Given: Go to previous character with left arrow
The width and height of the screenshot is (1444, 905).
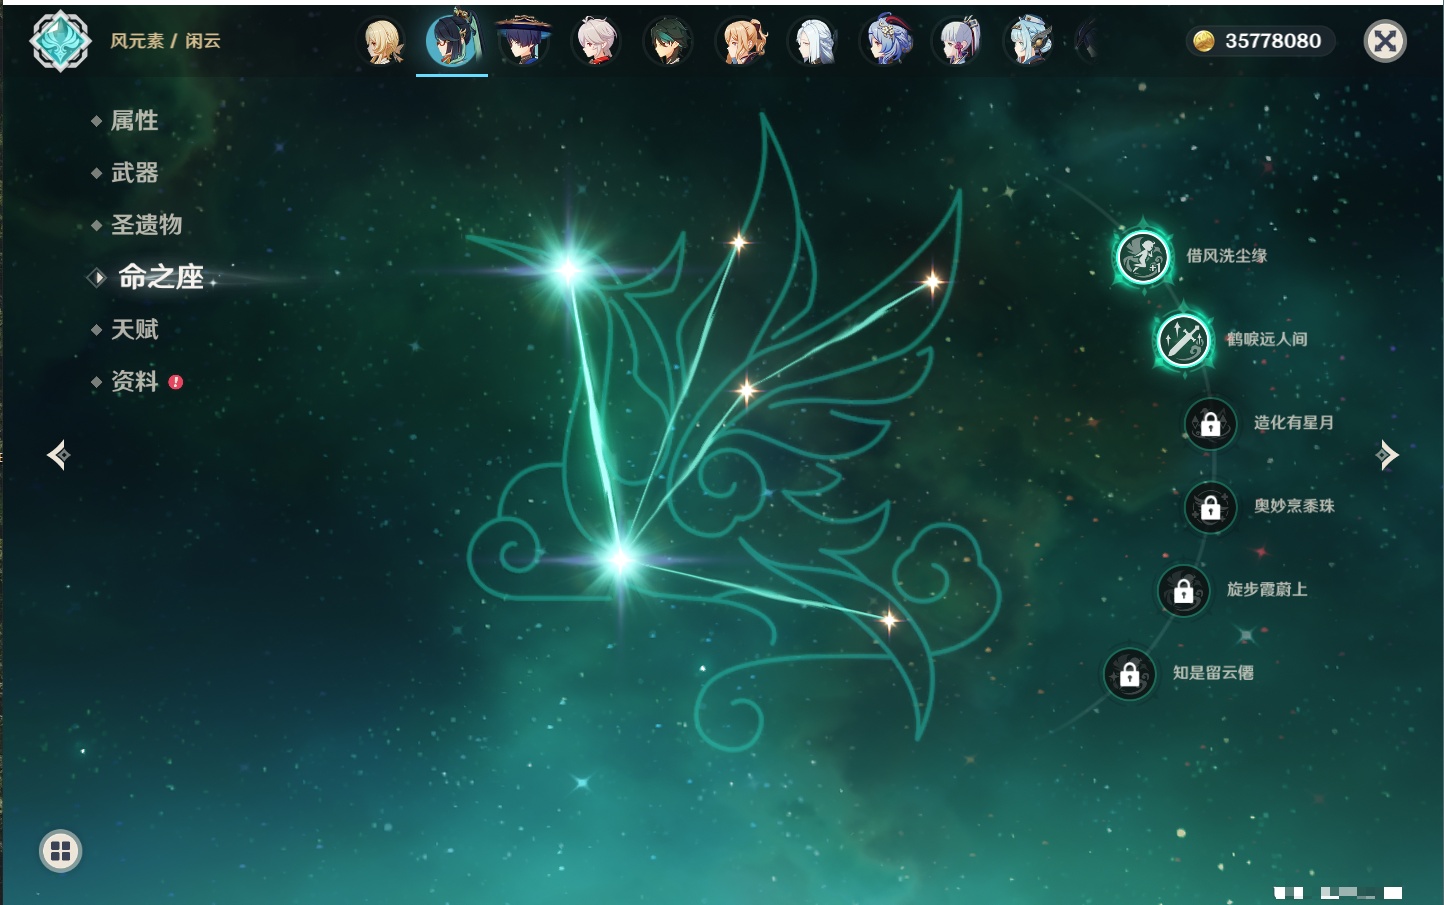Looking at the screenshot, I should point(58,455).
